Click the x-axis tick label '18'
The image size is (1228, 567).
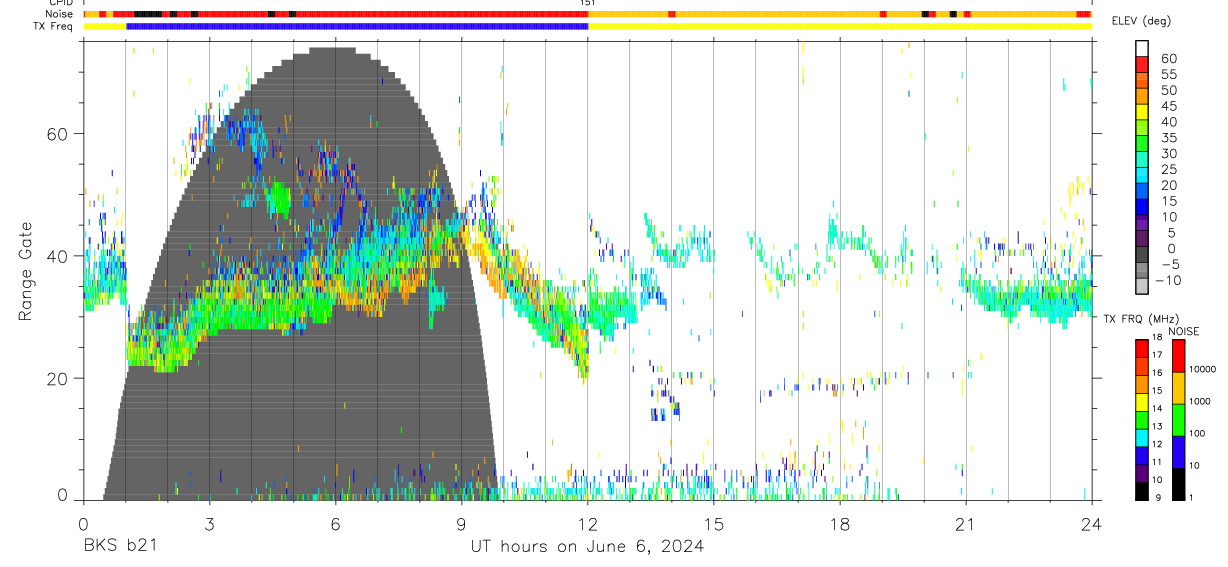click(x=839, y=524)
